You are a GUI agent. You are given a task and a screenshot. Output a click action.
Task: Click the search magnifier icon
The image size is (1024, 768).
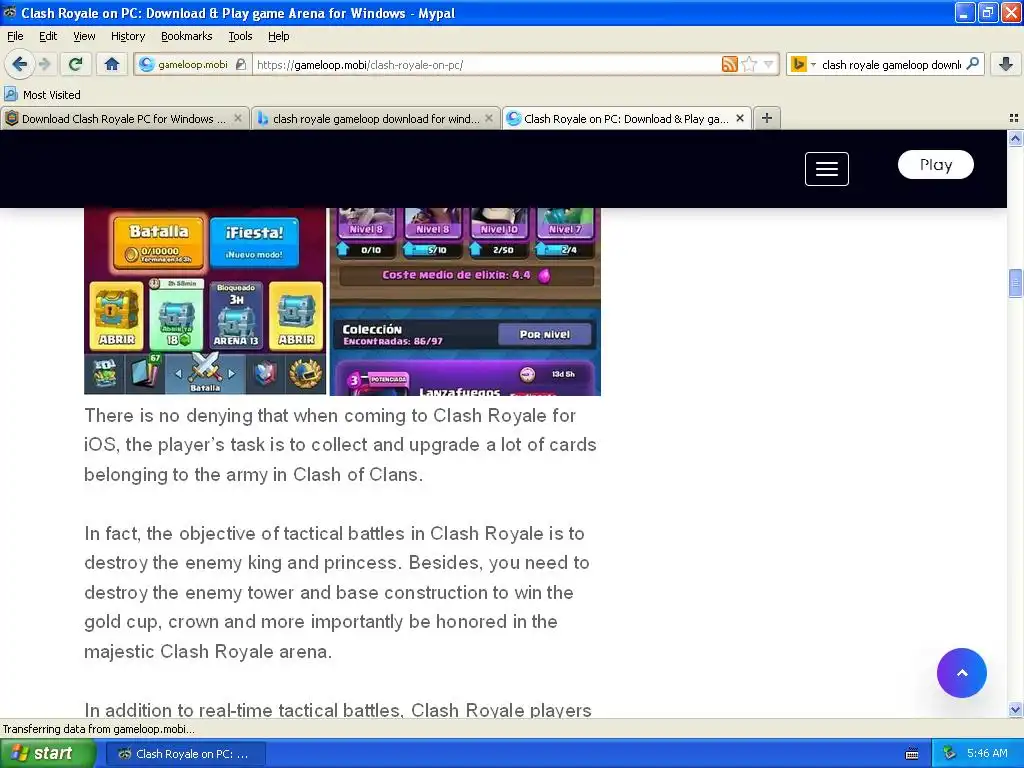(972, 64)
